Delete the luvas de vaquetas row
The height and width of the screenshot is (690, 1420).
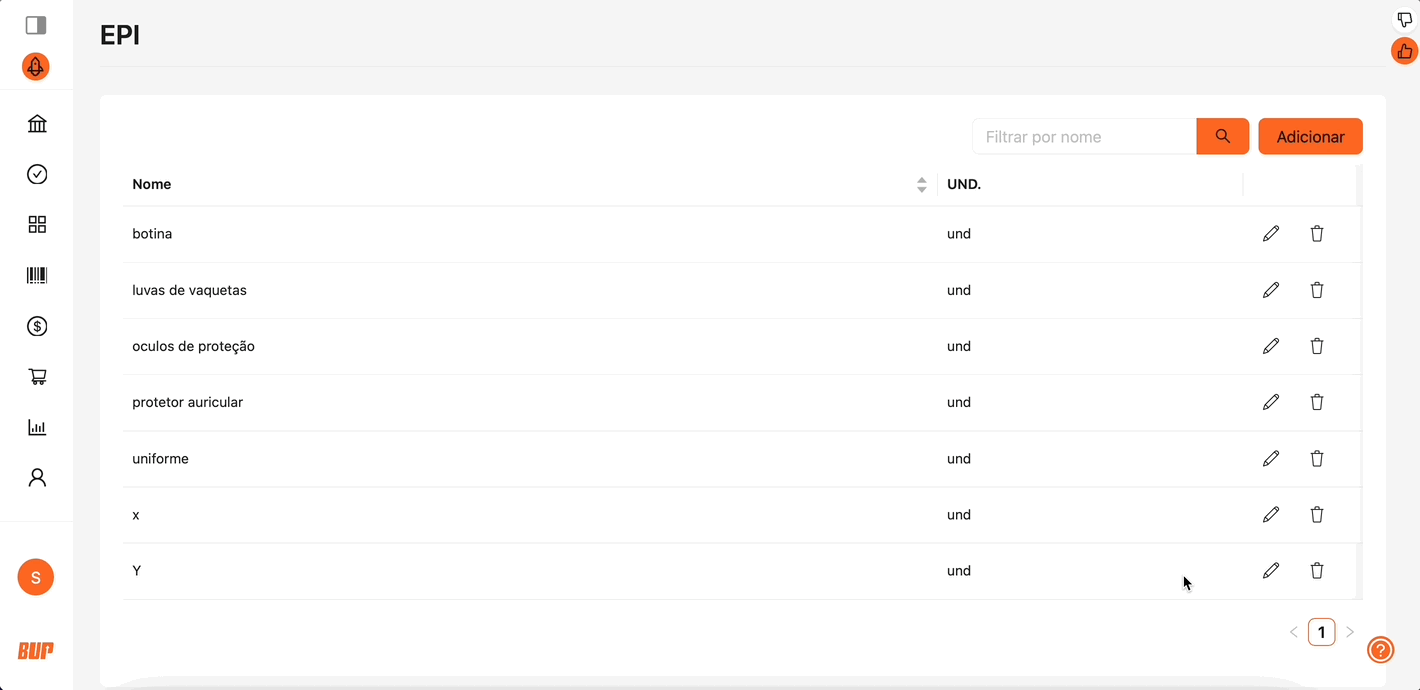(x=1317, y=290)
